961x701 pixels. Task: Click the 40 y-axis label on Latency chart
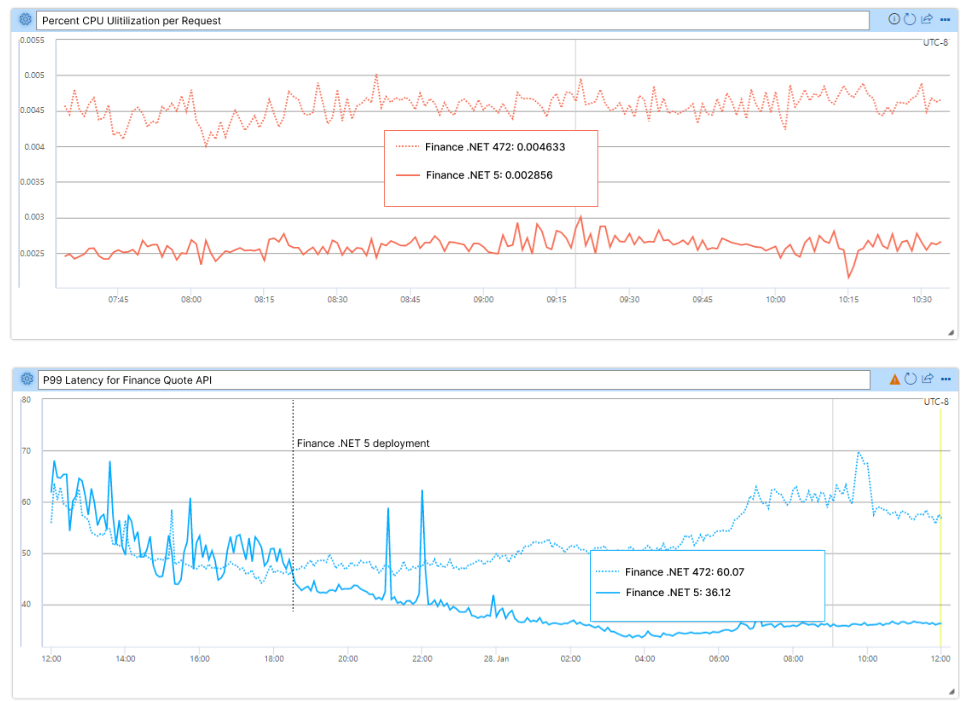pyautogui.click(x=26, y=604)
